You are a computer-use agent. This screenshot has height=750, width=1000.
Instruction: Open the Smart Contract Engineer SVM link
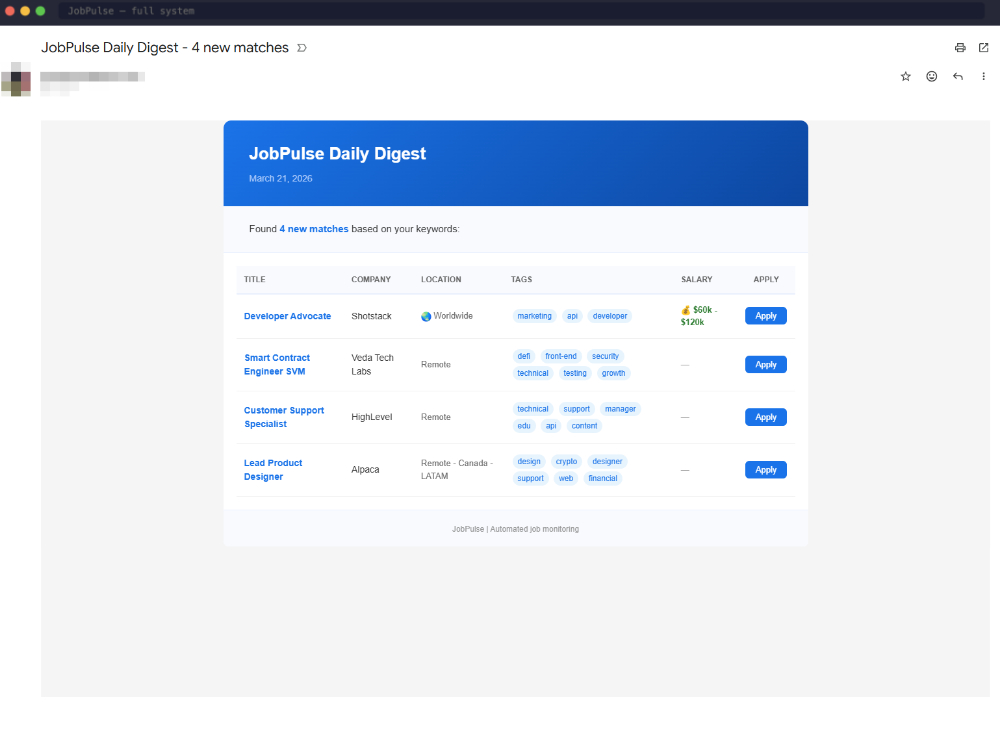[277, 365]
